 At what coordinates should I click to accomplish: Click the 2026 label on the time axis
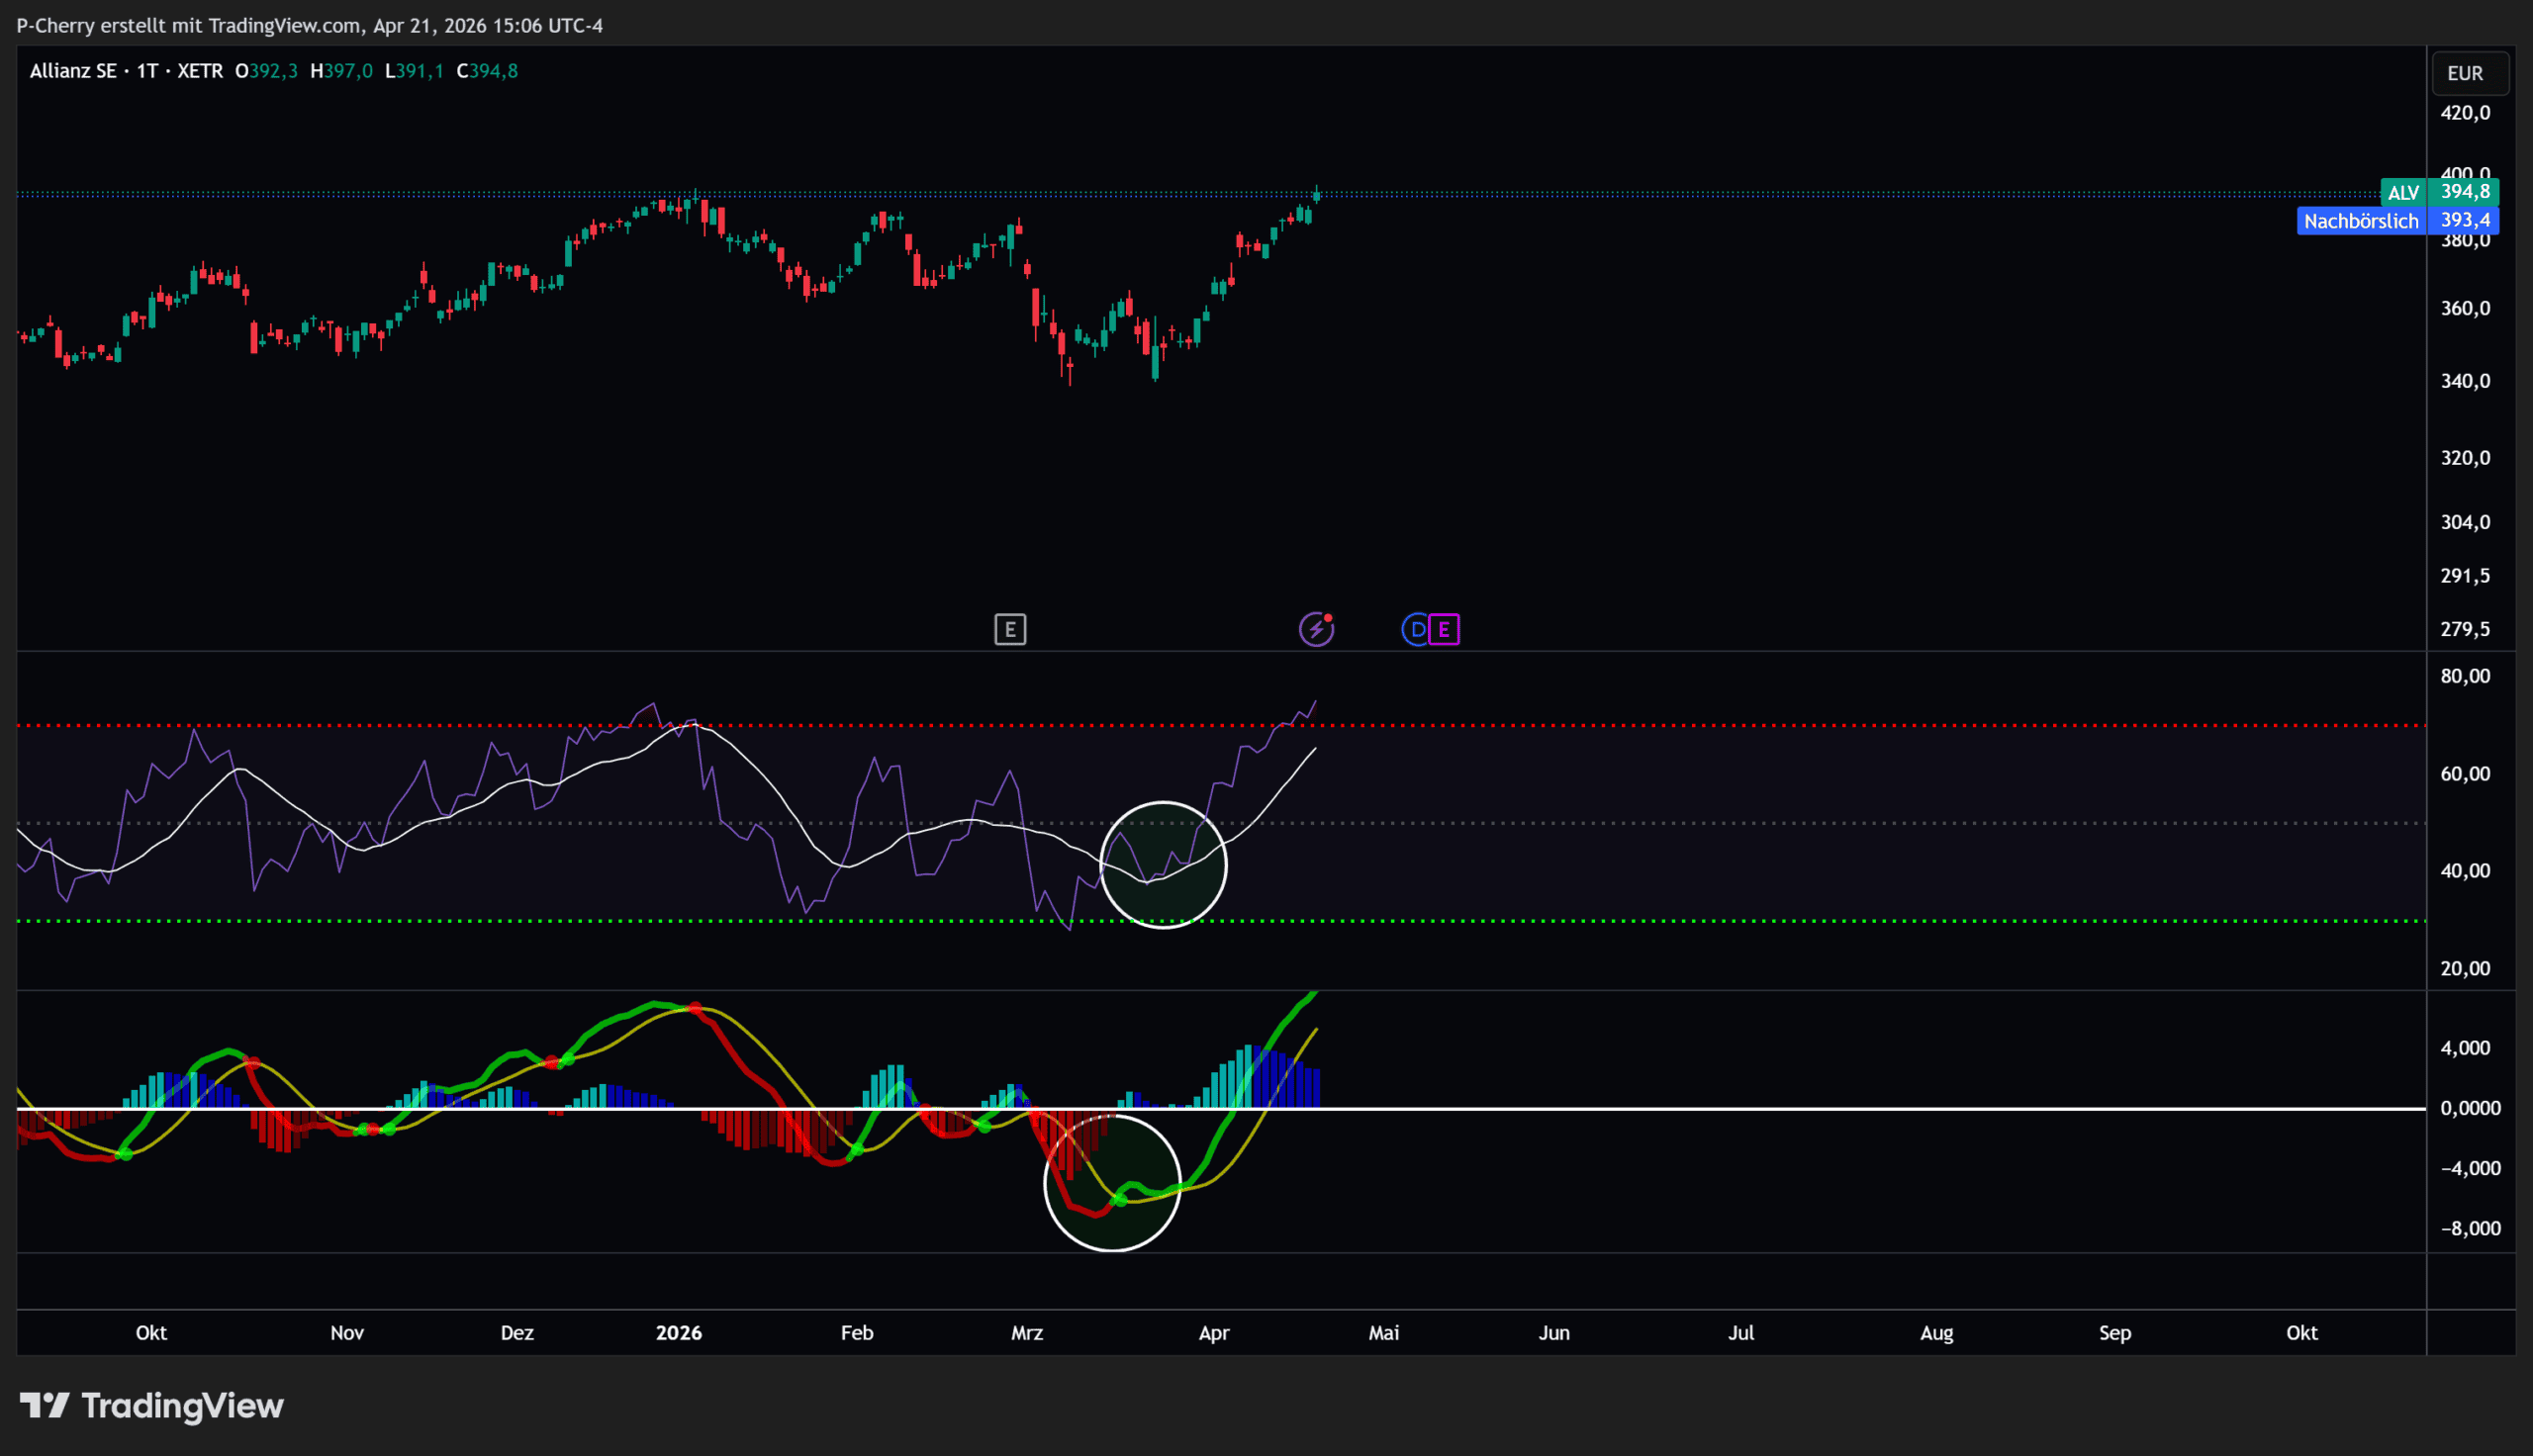pyautogui.click(x=679, y=1332)
